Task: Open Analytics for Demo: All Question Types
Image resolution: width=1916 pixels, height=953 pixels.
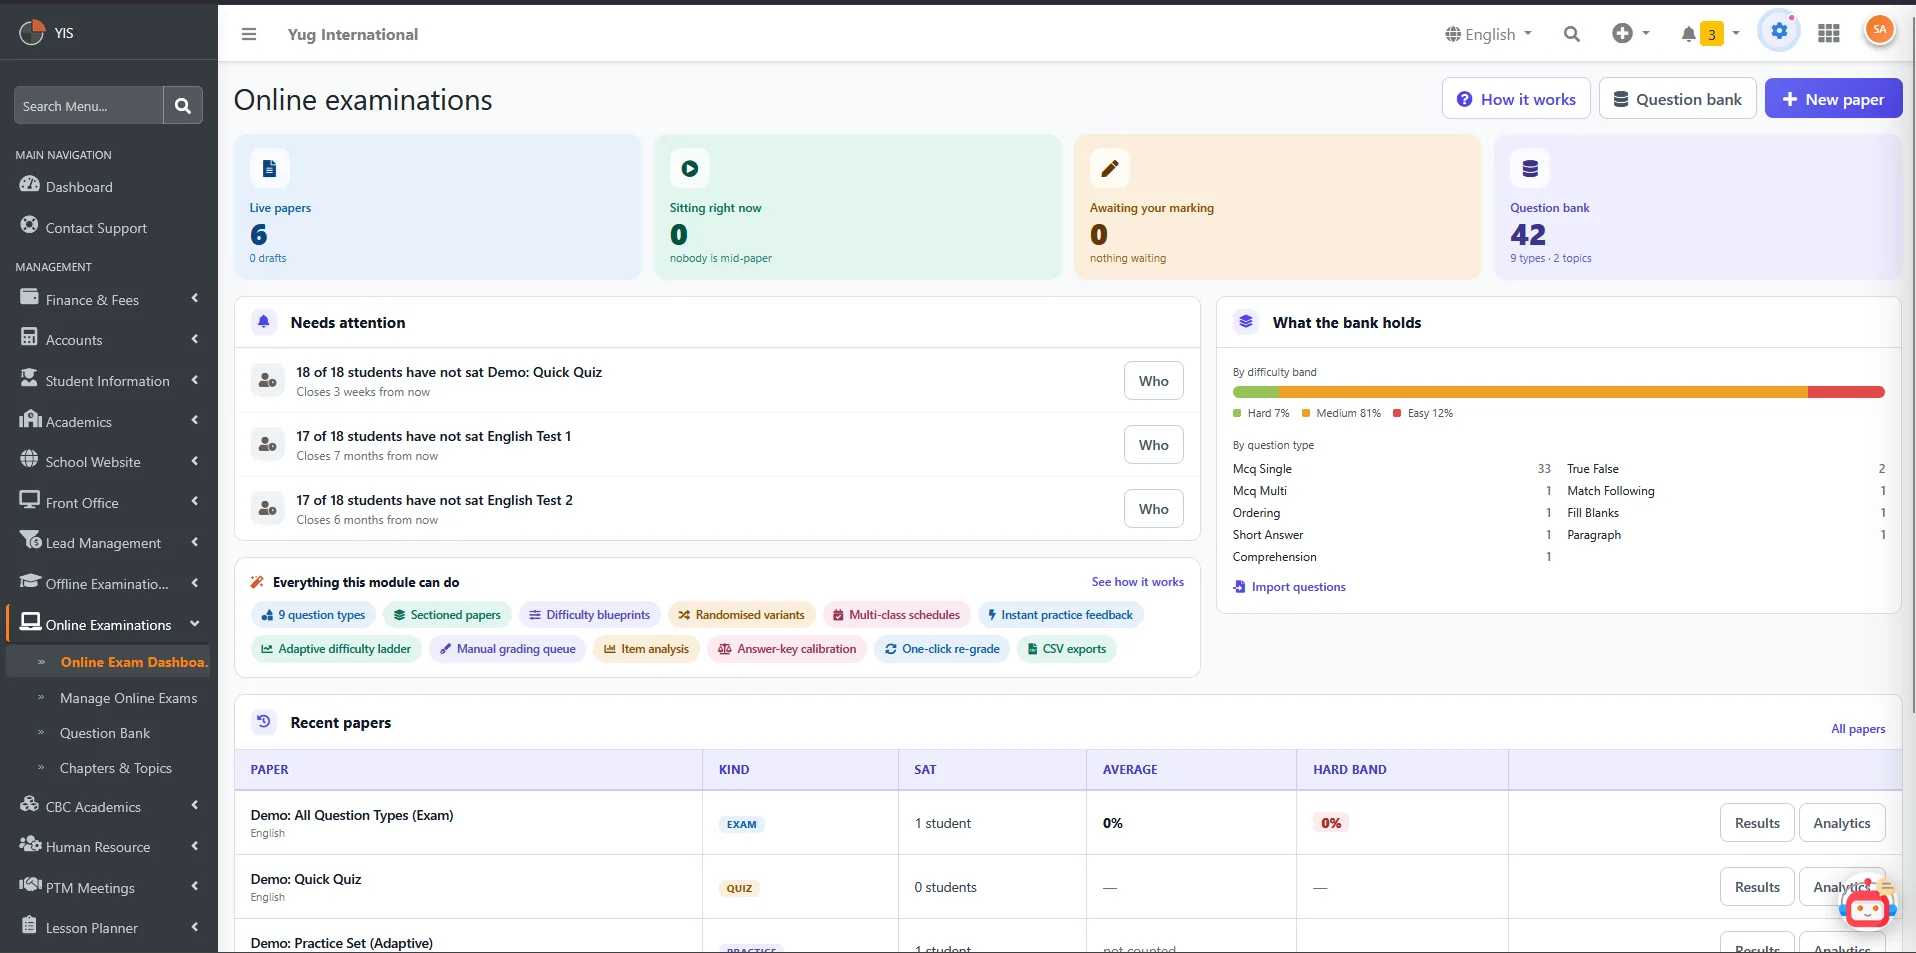Action: [x=1841, y=823]
